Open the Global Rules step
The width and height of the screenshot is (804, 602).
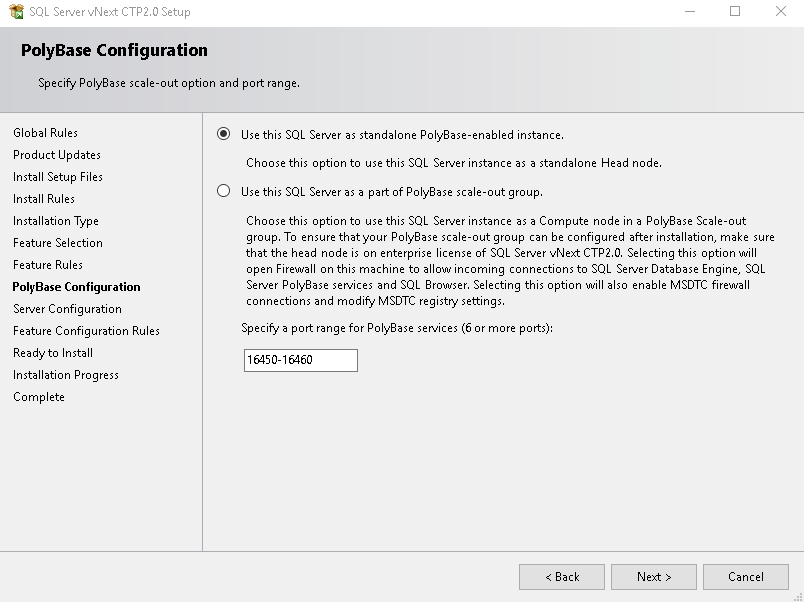tap(45, 133)
